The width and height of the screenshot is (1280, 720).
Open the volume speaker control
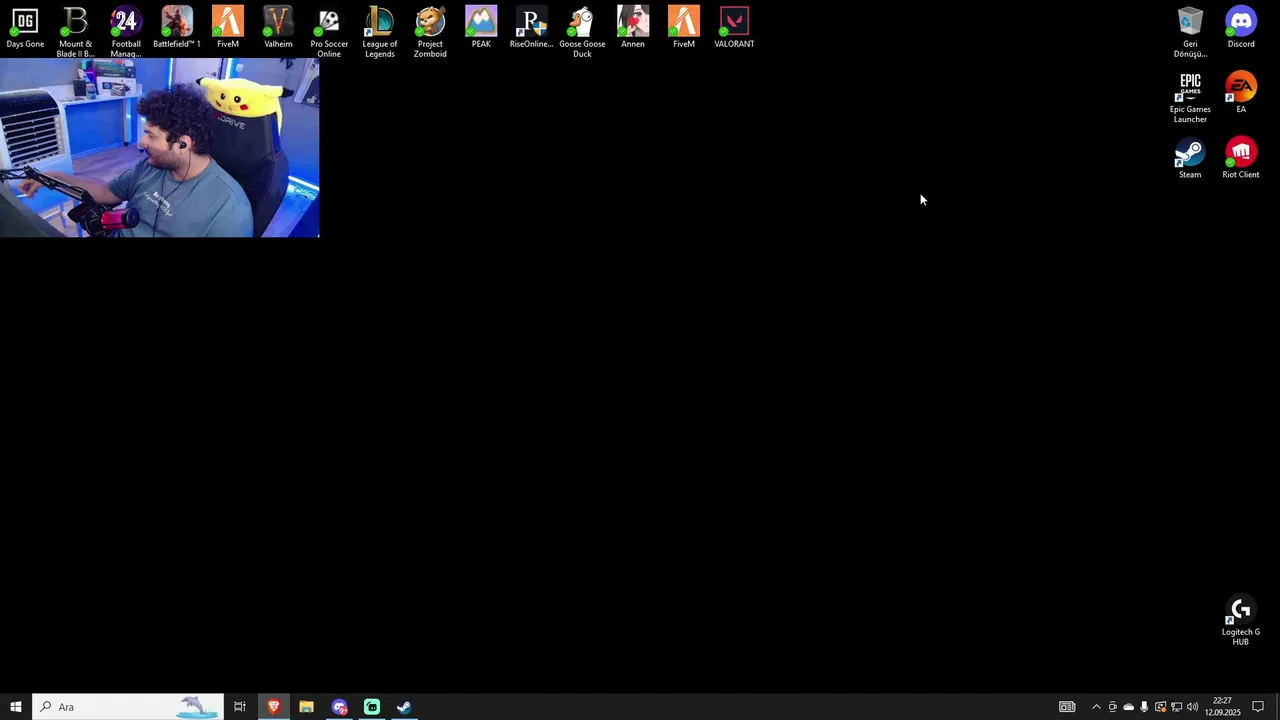coord(1192,707)
